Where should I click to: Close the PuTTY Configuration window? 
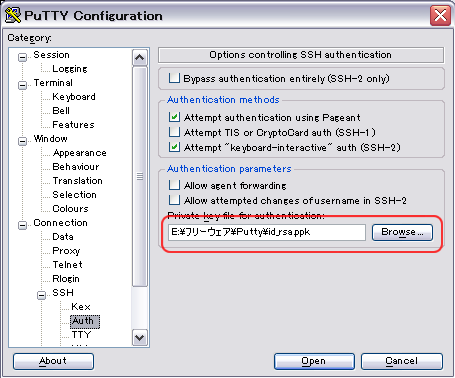click(x=440, y=15)
